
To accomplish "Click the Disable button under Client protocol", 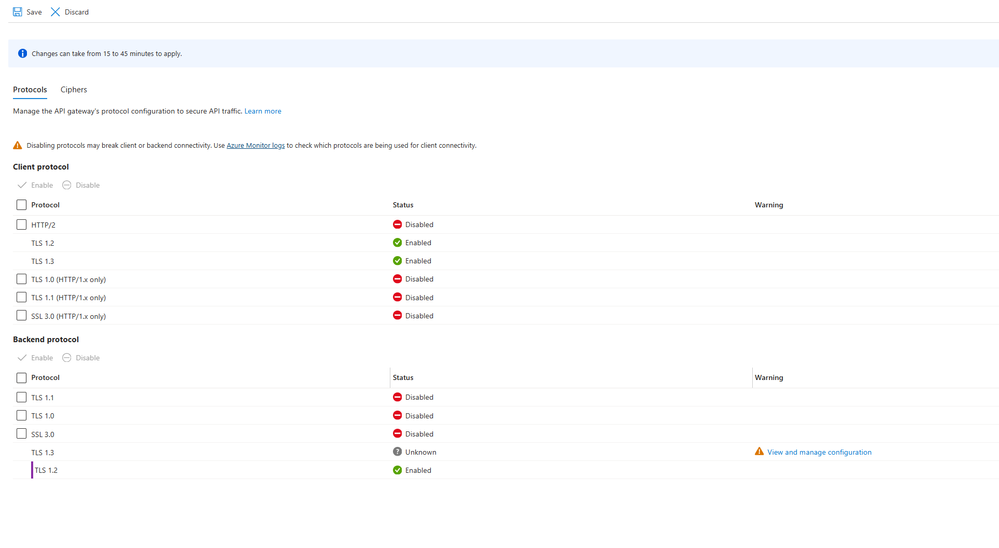I will [x=81, y=185].
